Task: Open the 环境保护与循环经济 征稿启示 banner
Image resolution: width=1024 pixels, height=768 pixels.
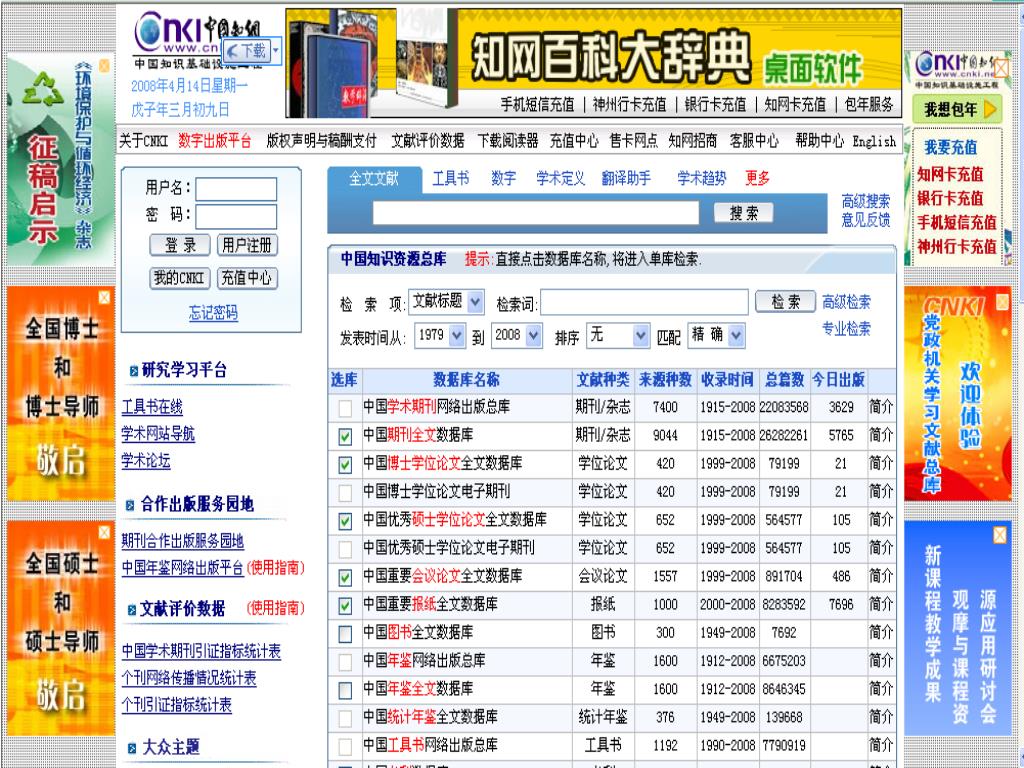Action: coord(61,160)
